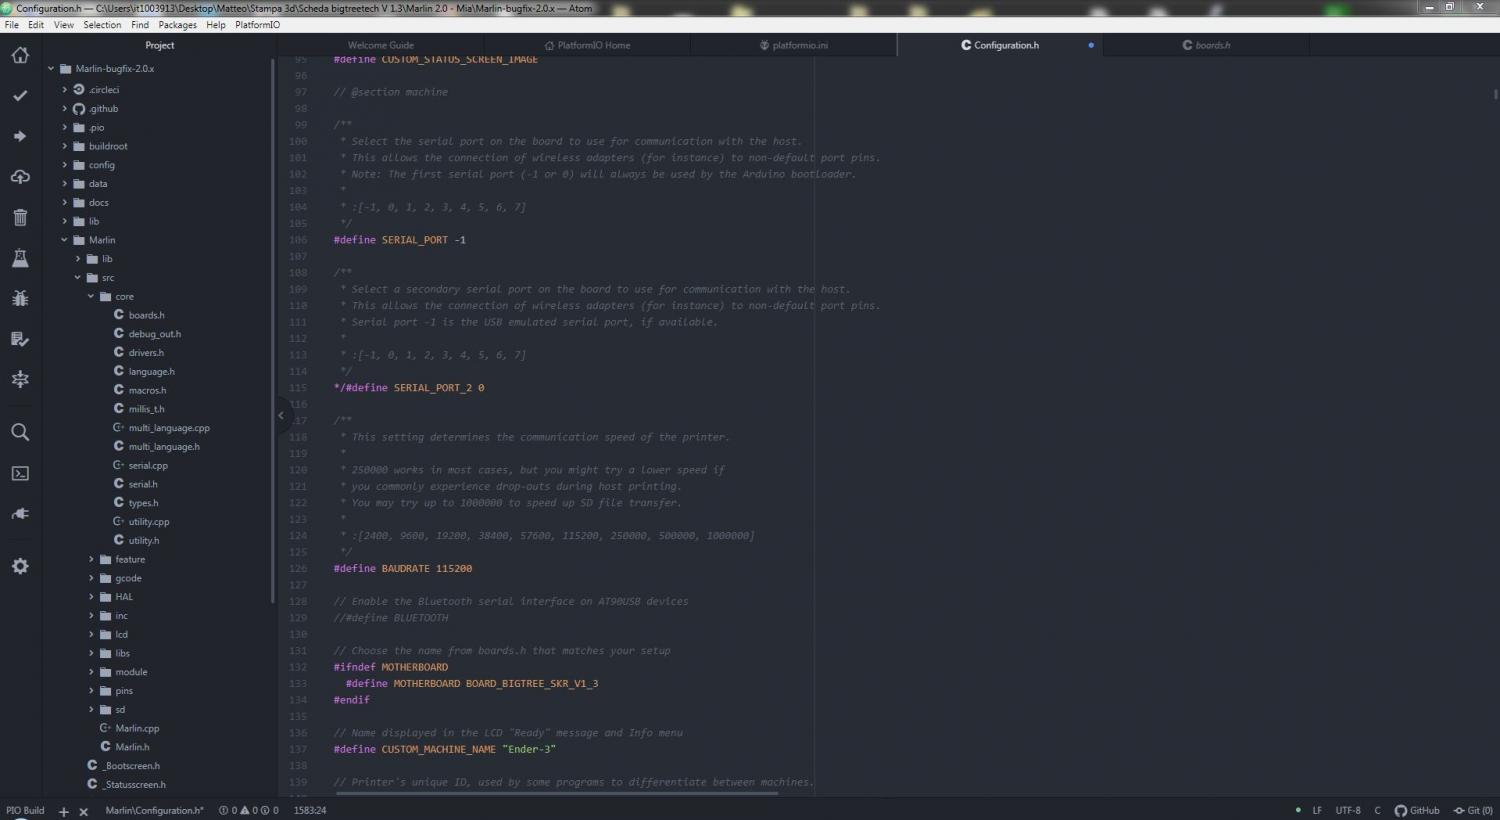Click modified dot on Configuration.h tab
The image size is (1500, 820).
click(x=1091, y=45)
